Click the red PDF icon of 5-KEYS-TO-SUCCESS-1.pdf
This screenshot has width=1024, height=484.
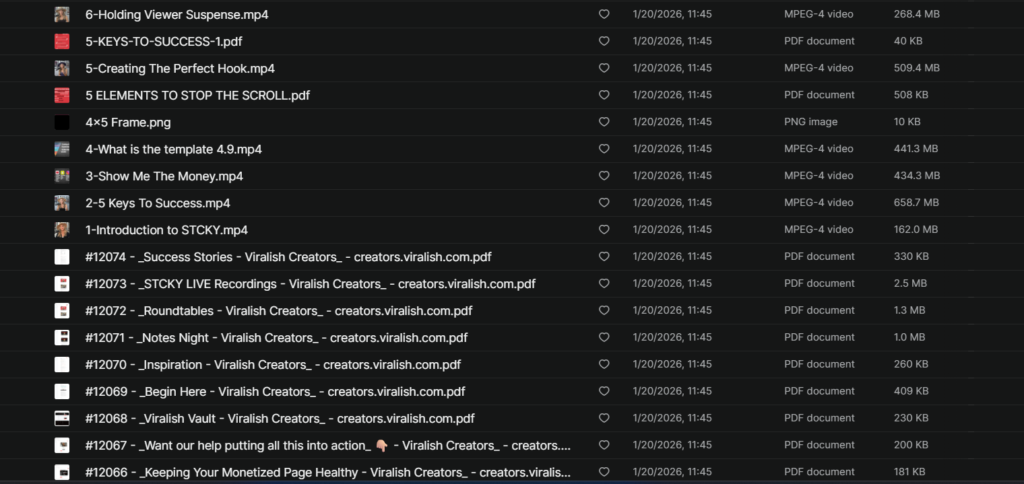tap(62, 41)
